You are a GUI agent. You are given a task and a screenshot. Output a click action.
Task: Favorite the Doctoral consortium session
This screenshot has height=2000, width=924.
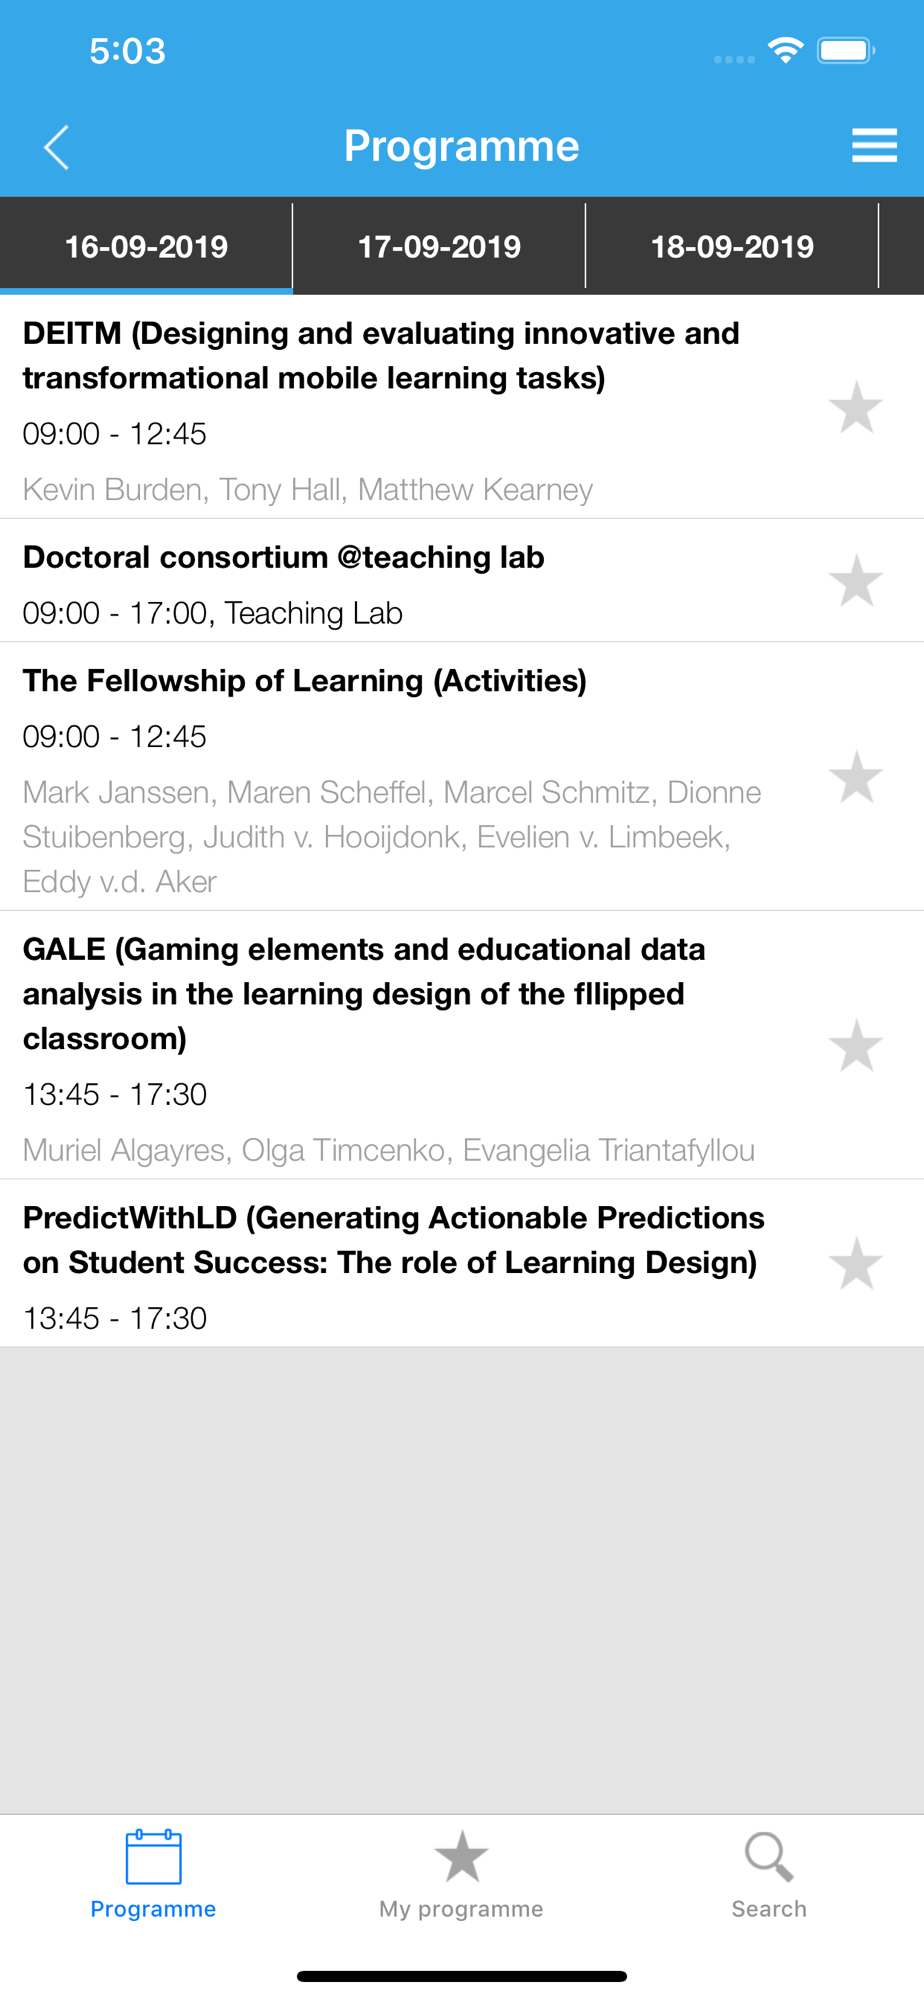tap(856, 581)
